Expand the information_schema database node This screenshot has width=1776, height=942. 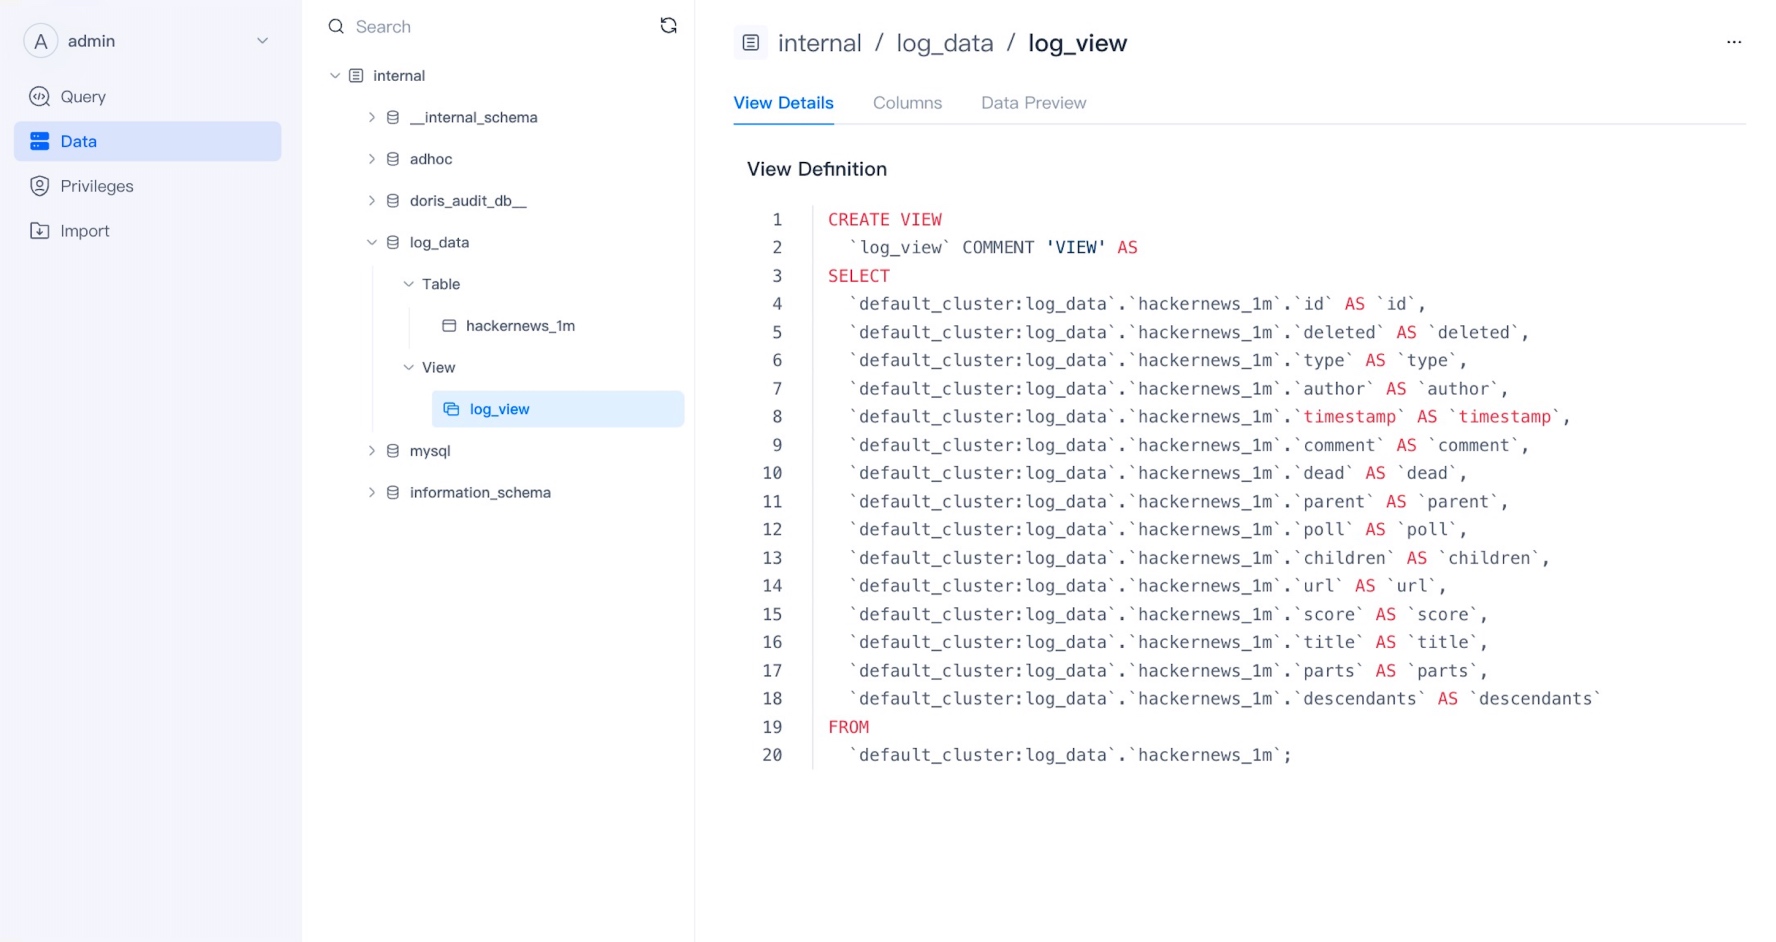tap(371, 492)
